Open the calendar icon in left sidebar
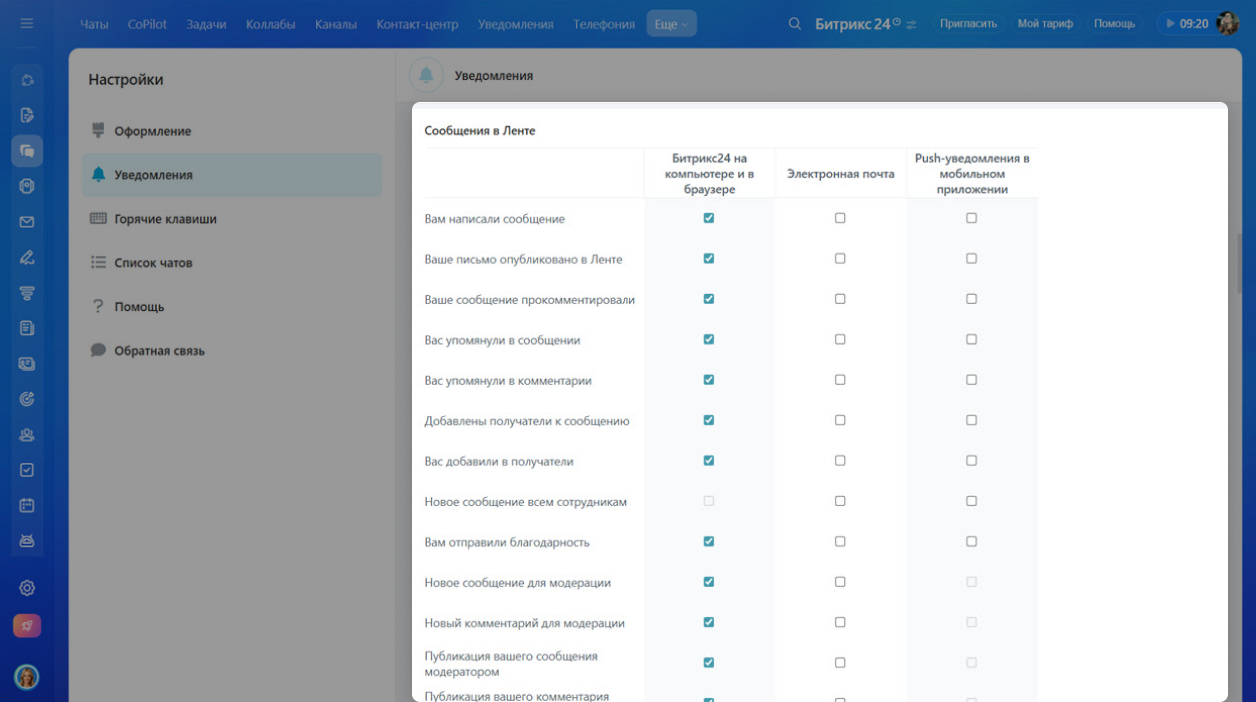The width and height of the screenshot is (1256, 702). click(x=27, y=505)
